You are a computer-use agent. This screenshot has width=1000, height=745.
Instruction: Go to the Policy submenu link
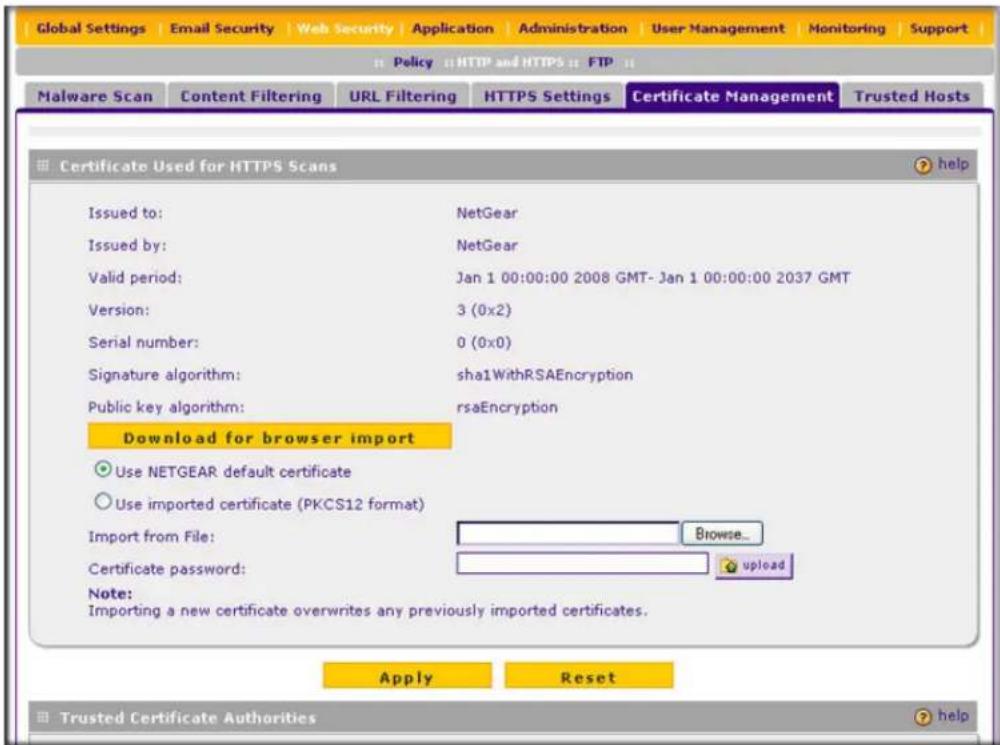click(413, 63)
